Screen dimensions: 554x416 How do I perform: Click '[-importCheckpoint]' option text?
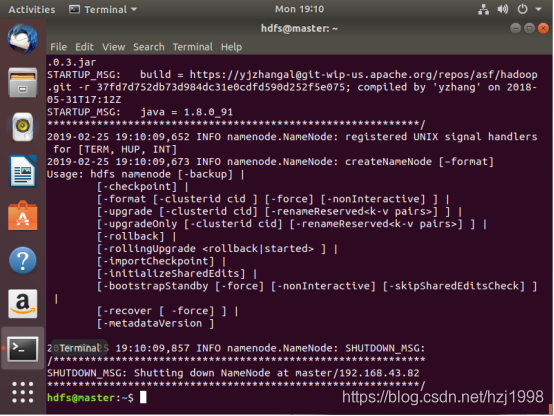click(155, 261)
